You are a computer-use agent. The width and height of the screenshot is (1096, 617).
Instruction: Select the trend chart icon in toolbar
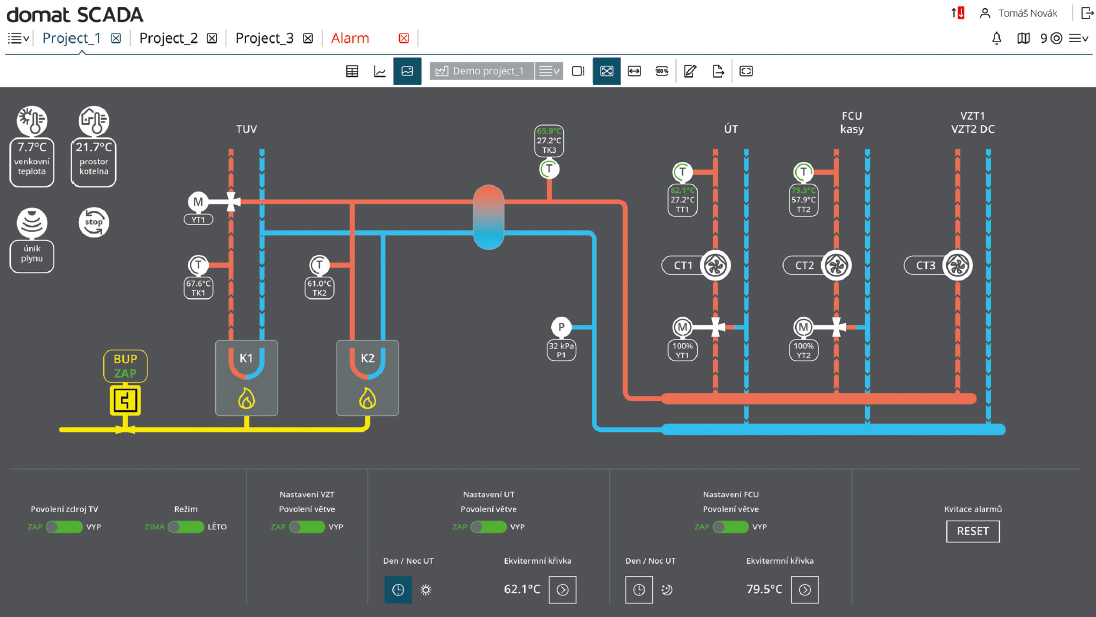click(x=378, y=71)
